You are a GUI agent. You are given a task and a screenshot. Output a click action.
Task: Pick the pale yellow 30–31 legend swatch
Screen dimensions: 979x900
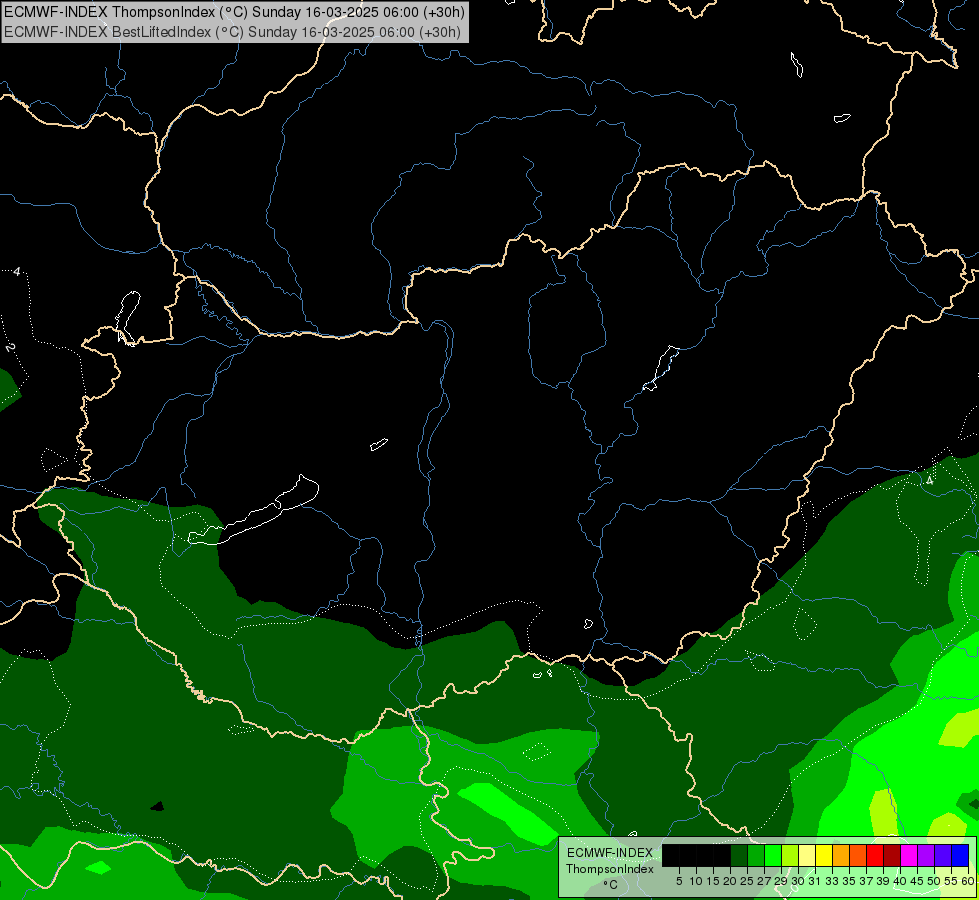[x=807, y=855]
